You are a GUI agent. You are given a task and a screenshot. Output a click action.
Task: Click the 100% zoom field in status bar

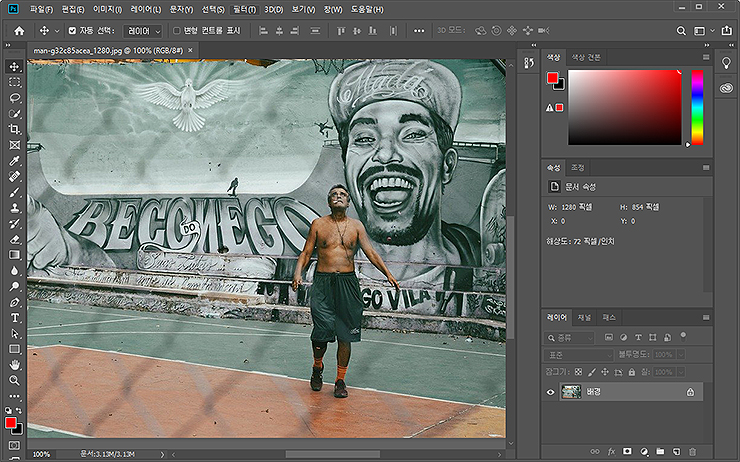click(x=42, y=454)
